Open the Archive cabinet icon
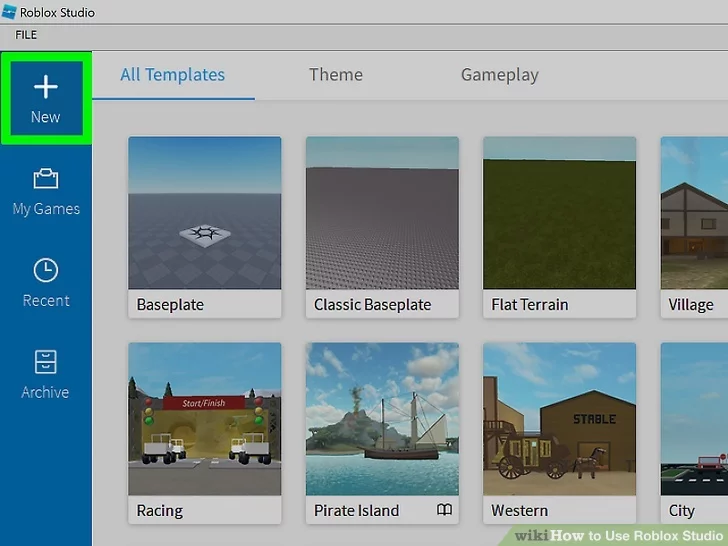728x546 pixels. (46, 362)
